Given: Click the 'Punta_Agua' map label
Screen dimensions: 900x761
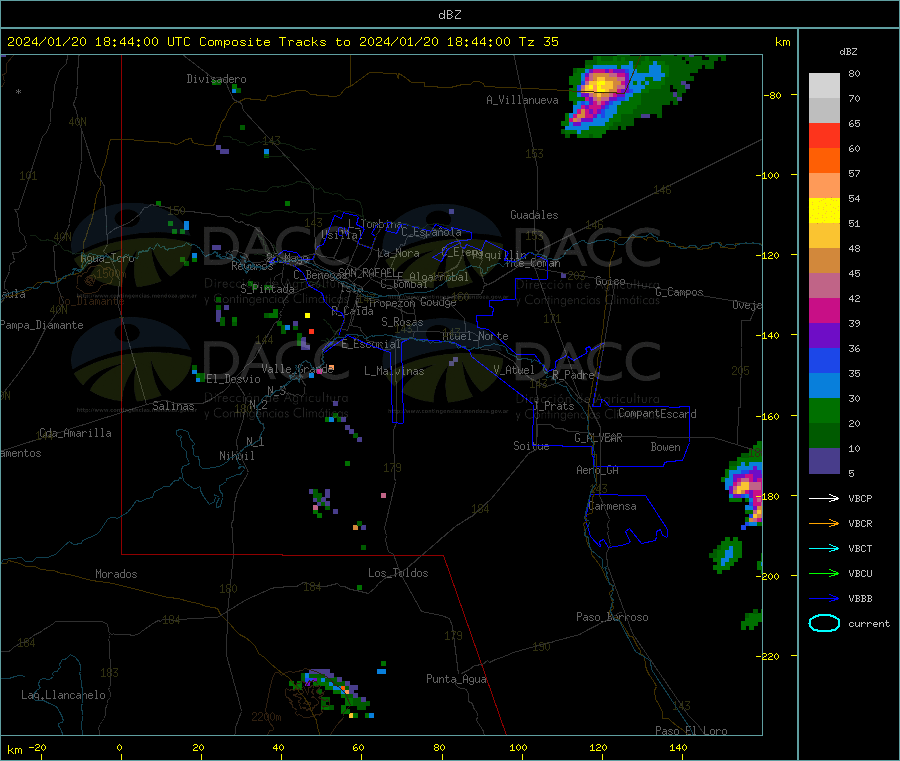Looking at the screenshot, I should (x=456, y=679).
